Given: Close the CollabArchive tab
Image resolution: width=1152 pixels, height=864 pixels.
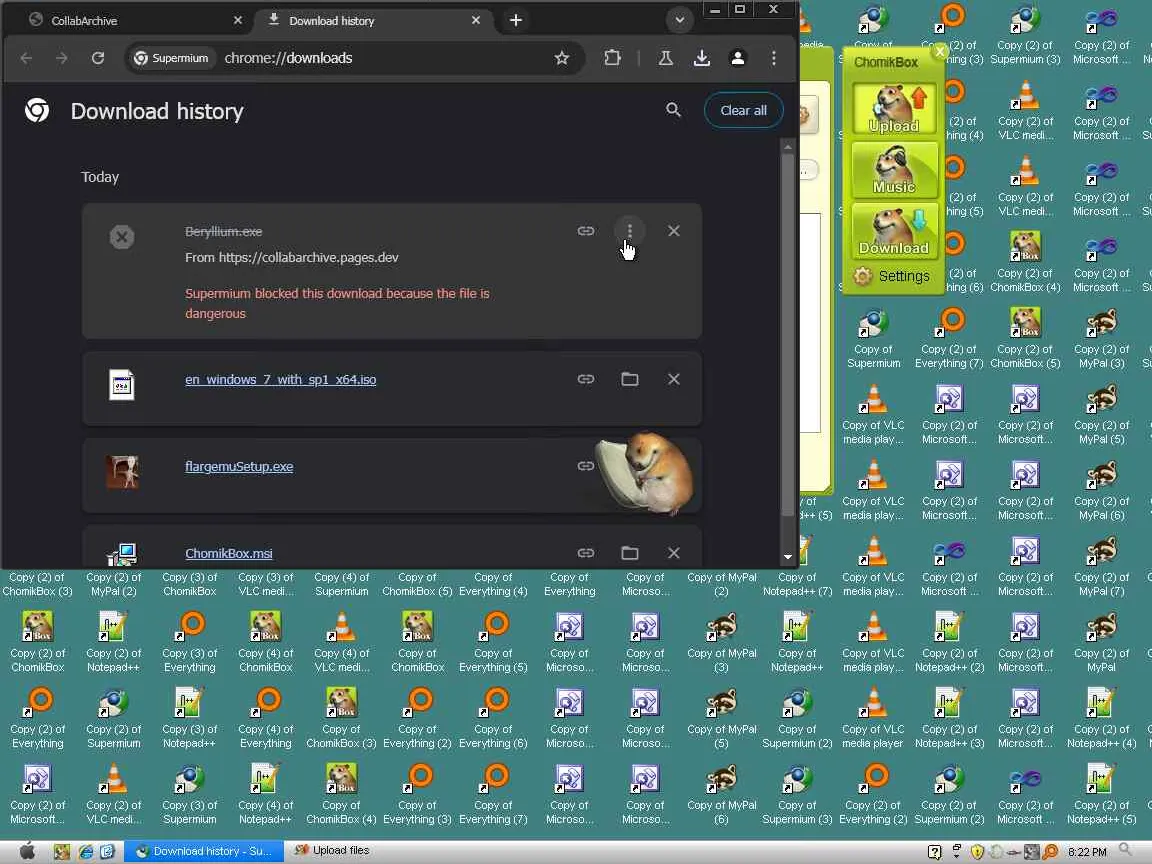Looking at the screenshot, I should pyautogui.click(x=237, y=21).
